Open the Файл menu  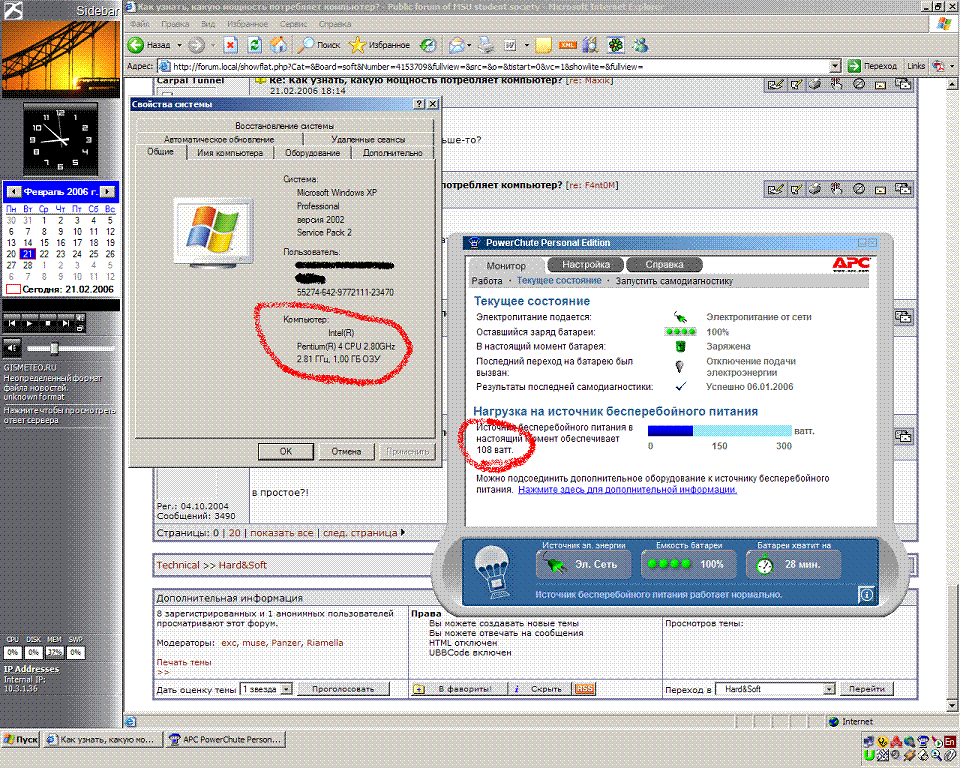[x=140, y=24]
